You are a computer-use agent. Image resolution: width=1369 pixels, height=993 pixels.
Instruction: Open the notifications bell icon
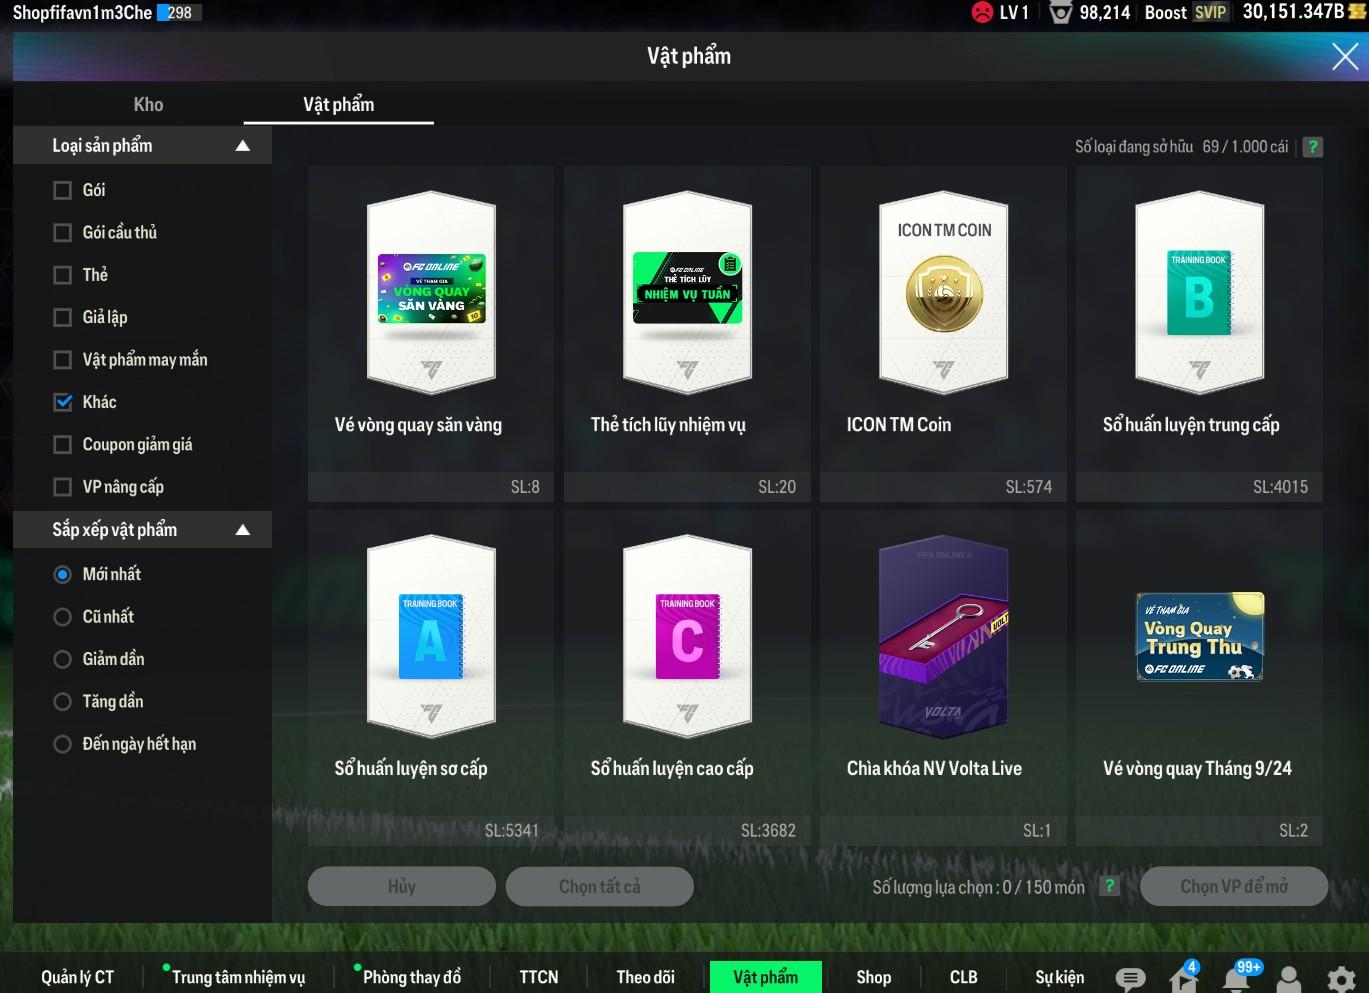click(x=1237, y=978)
